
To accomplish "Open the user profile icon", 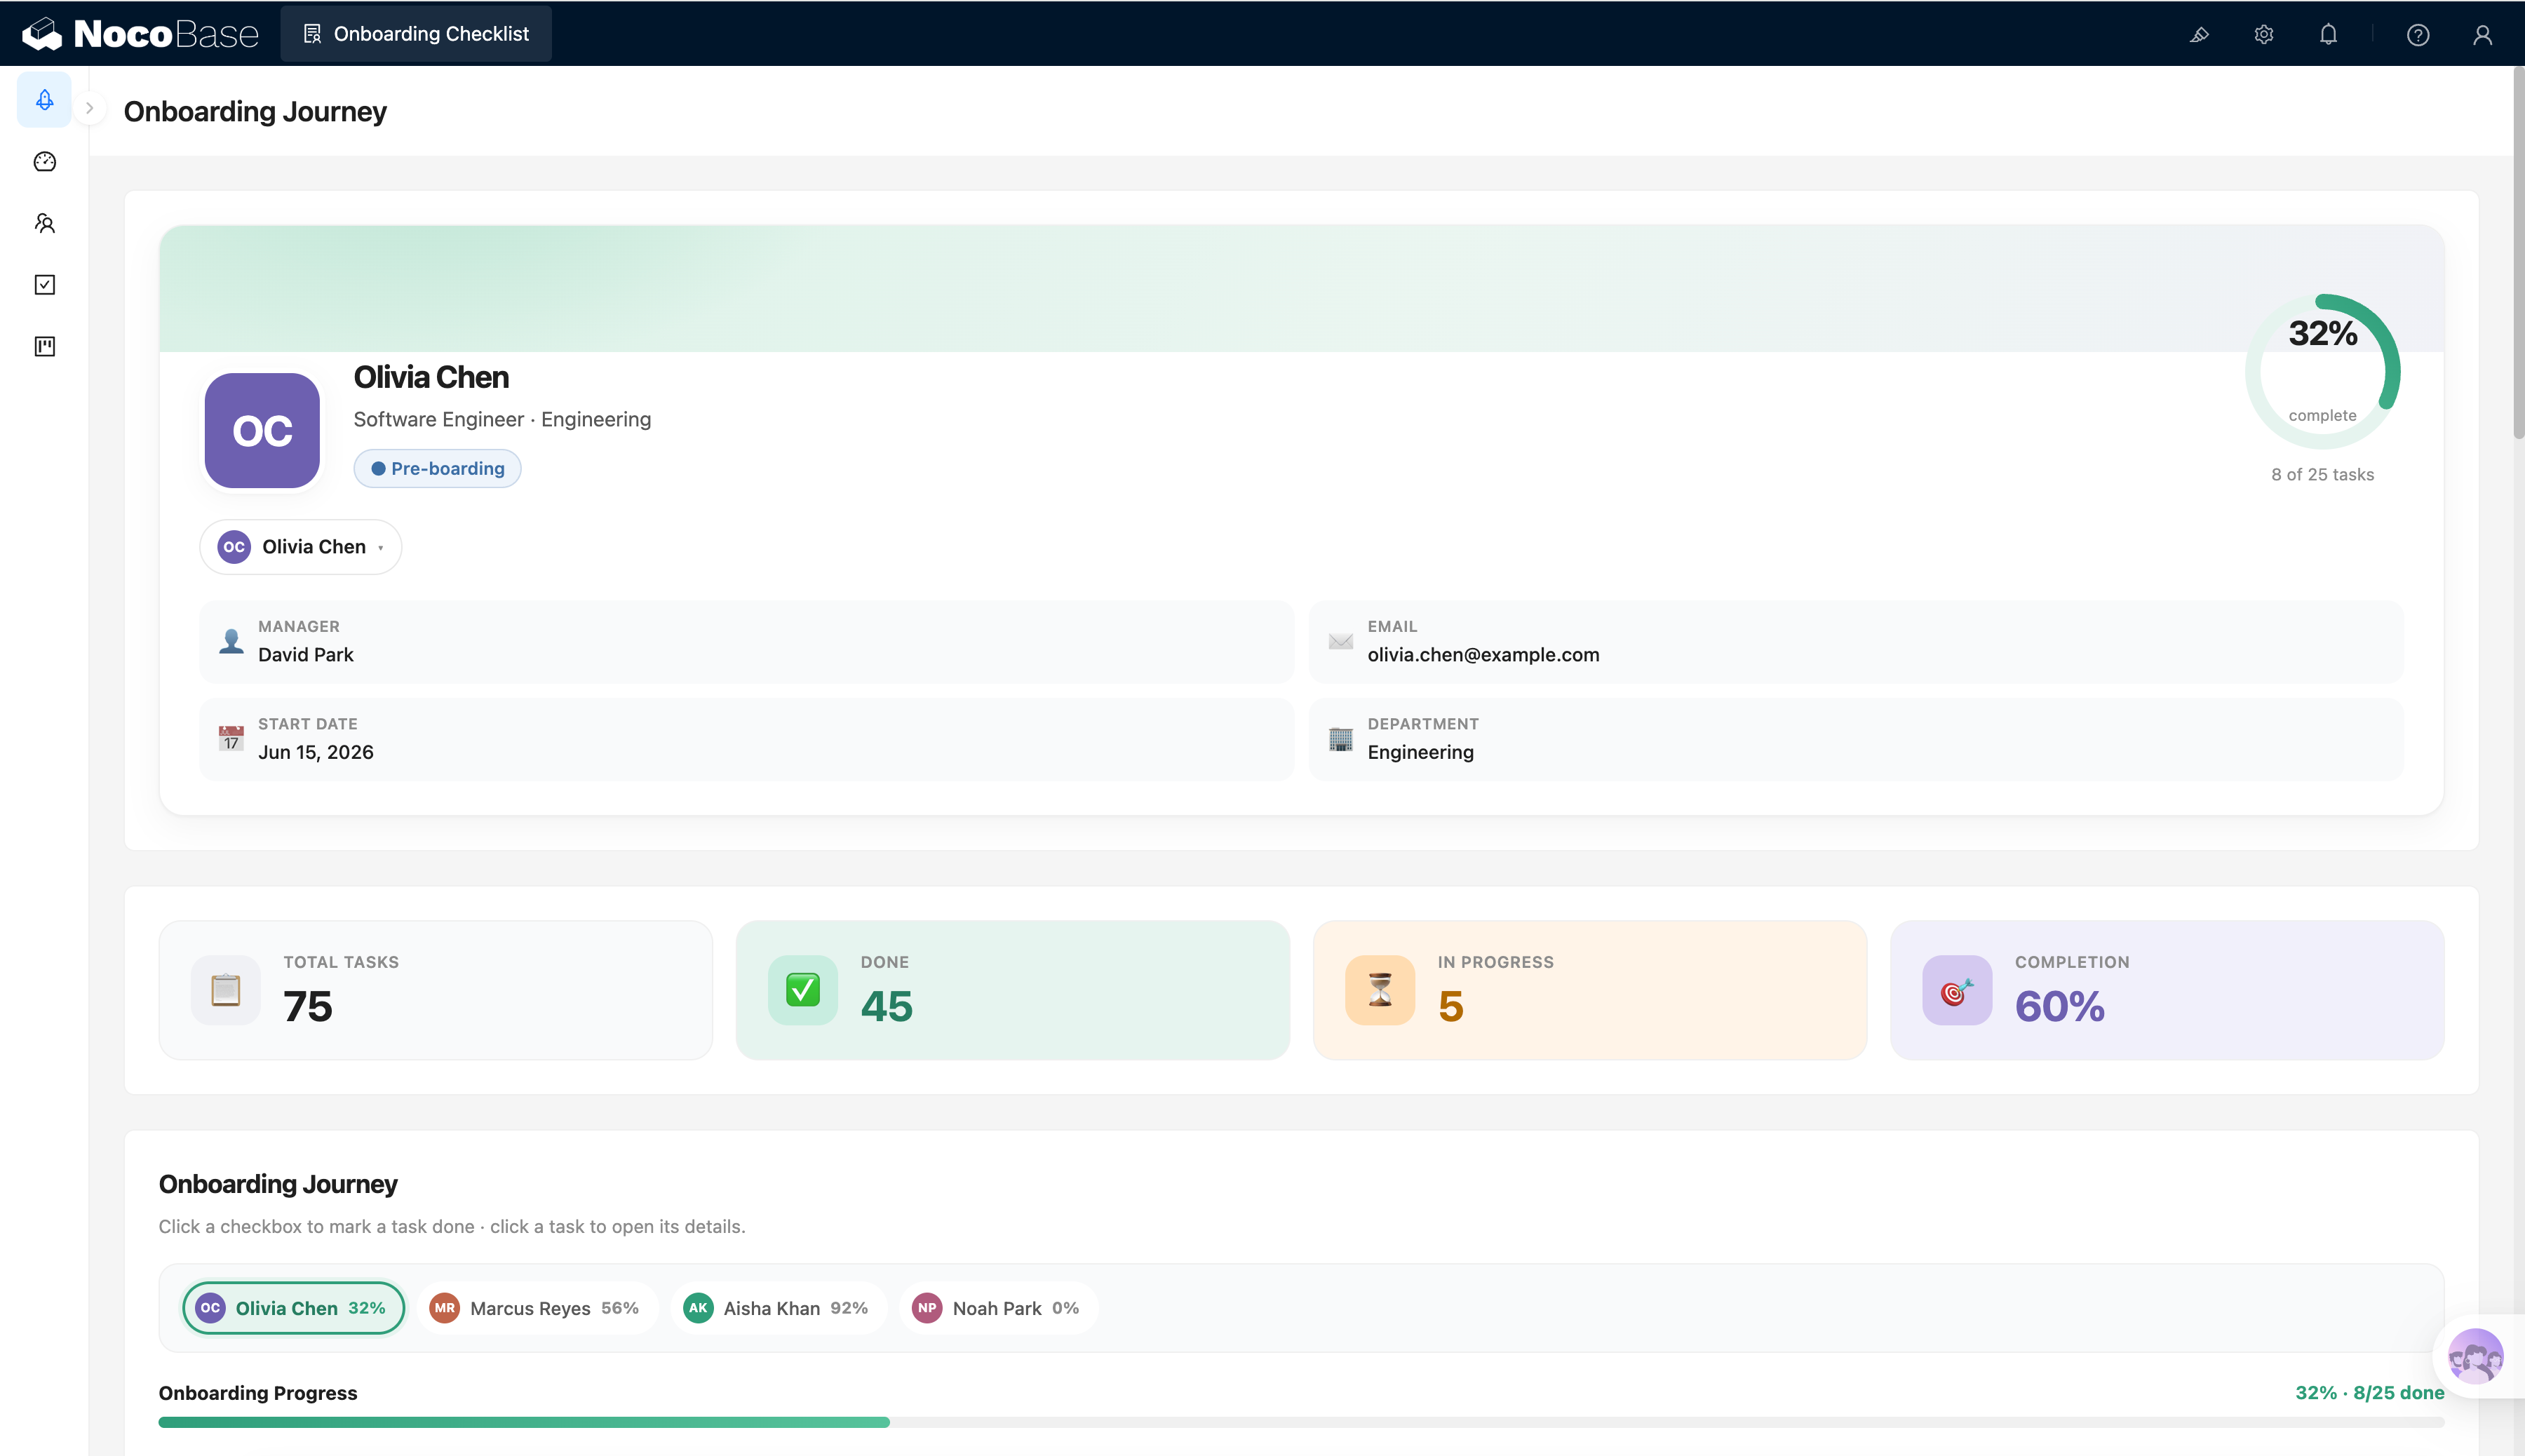I will (2482, 35).
